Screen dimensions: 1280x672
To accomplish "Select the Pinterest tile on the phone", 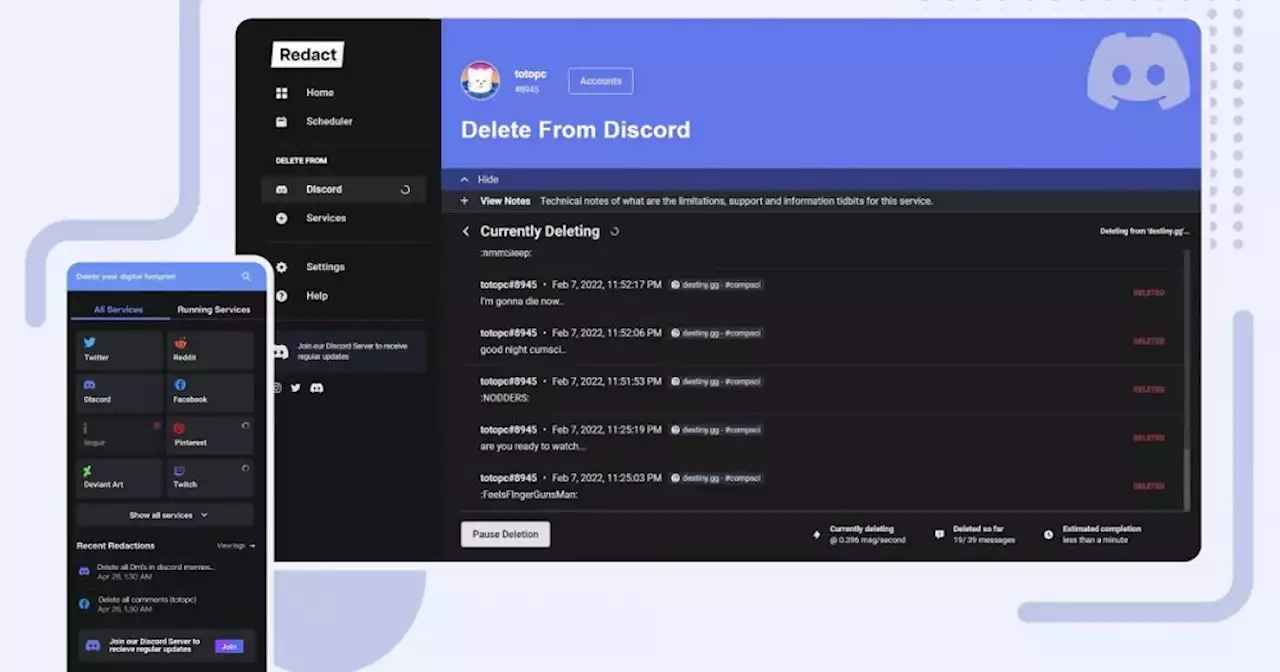I will 210,435.
